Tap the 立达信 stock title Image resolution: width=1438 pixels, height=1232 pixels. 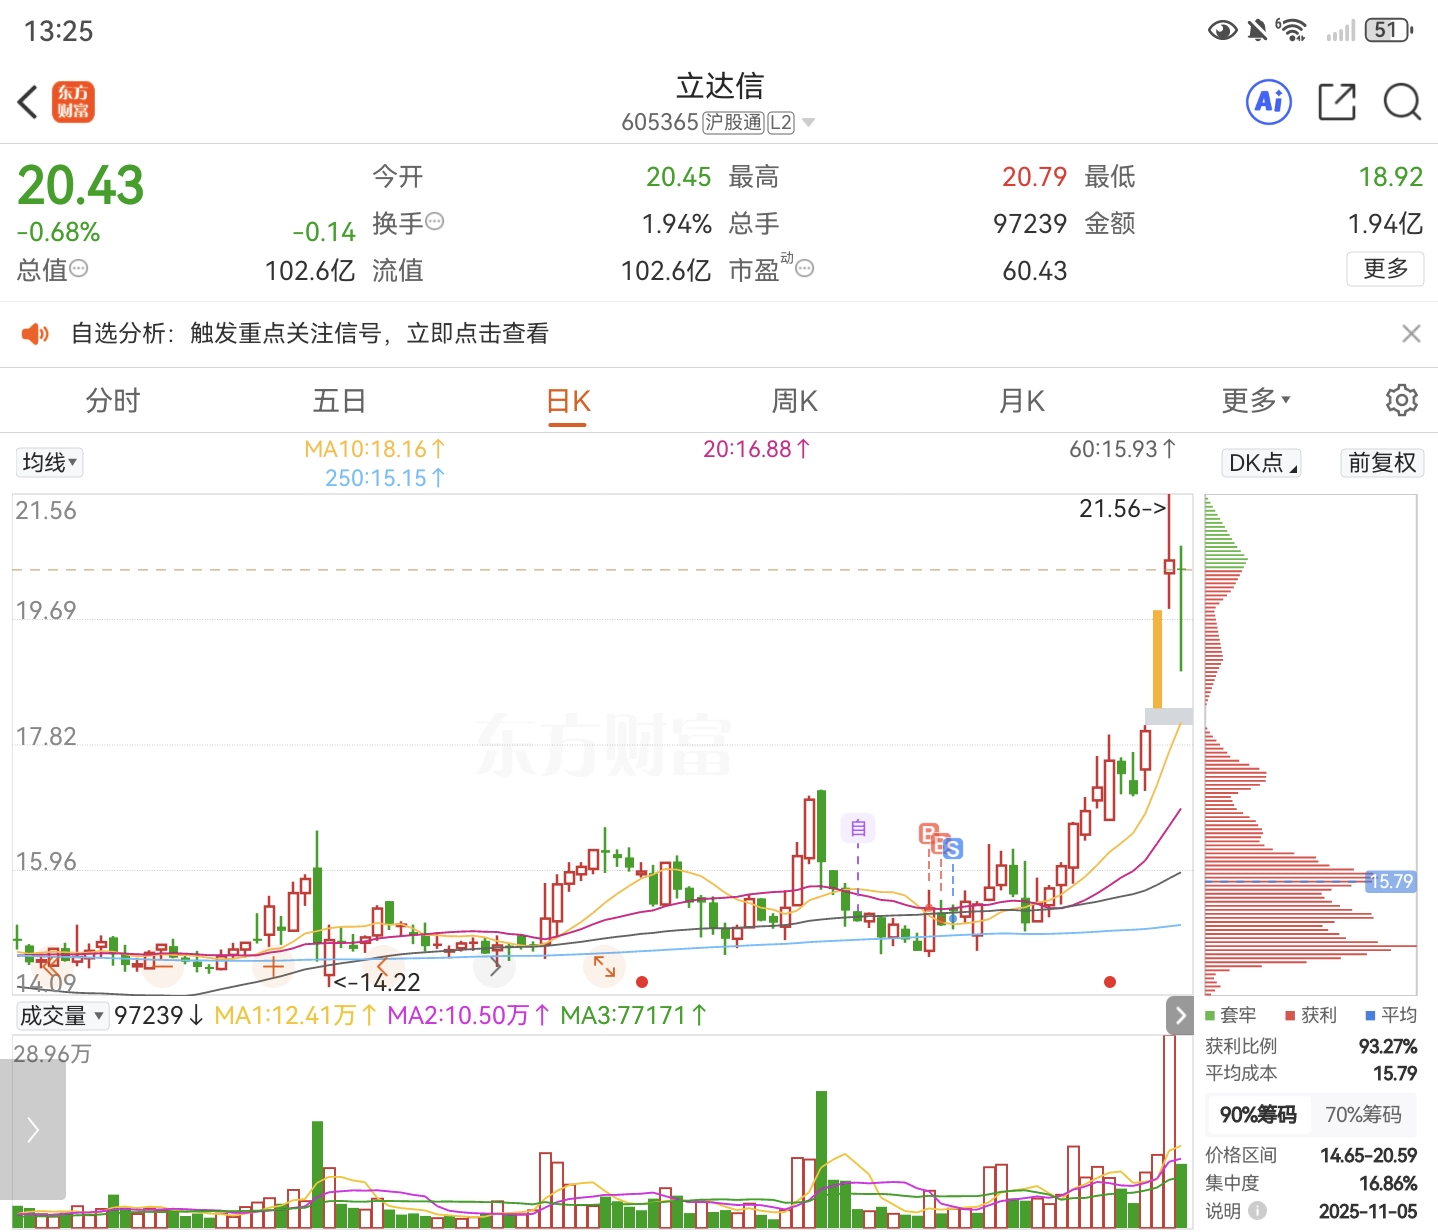pyautogui.click(x=719, y=86)
